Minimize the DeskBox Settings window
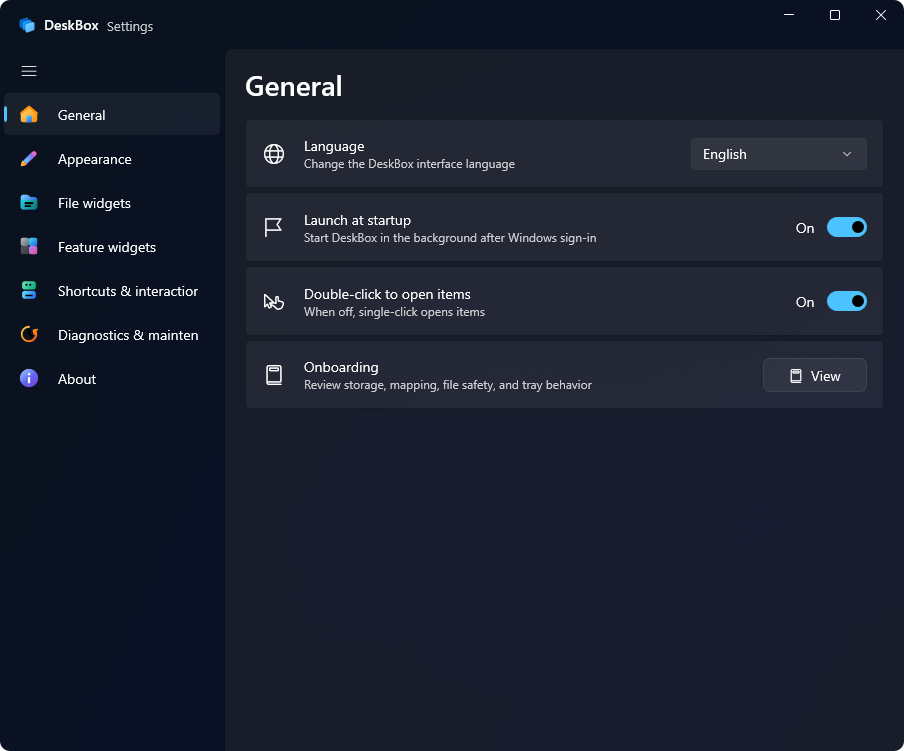The height and width of the screenshot is (751, 904). point(789,15)
